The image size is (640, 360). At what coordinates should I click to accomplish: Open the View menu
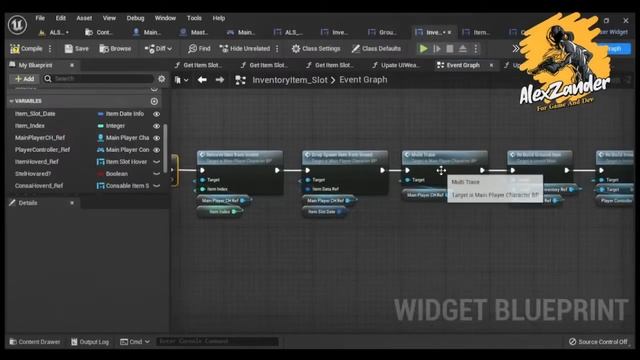tap(109, 18)
